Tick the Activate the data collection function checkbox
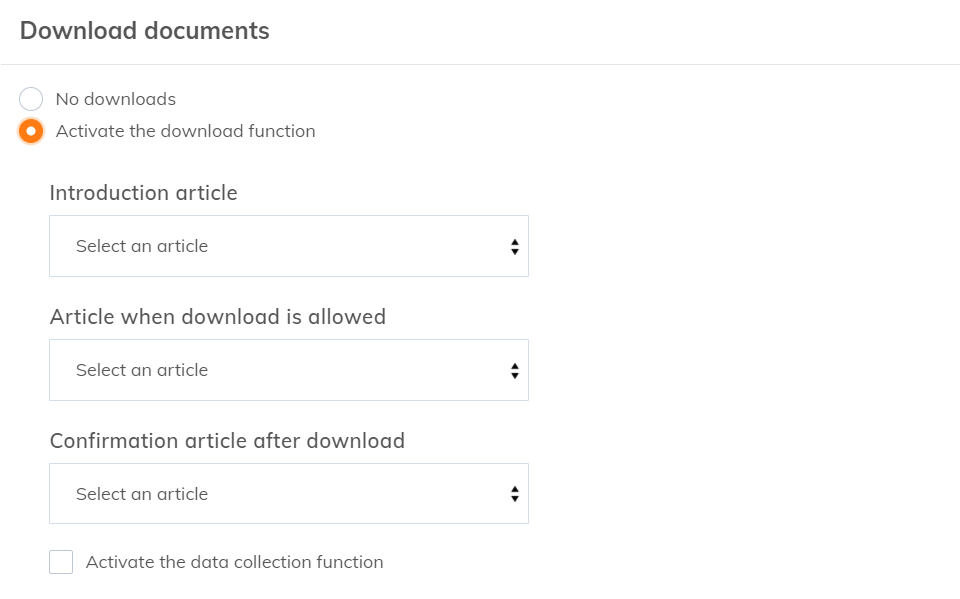 (61, 562)
